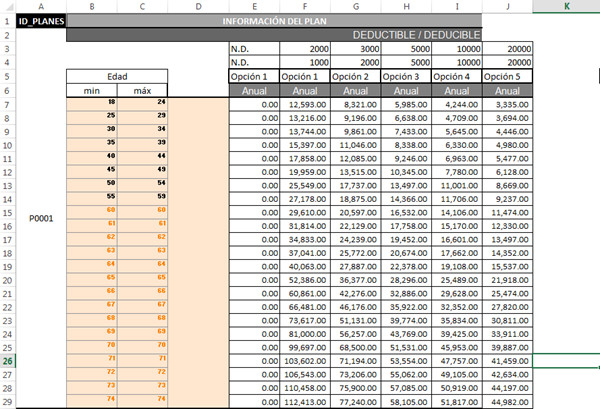This screenshot has width=600, height=409.
Task: Click the P0001 plan ID cell
Action: tap(41, 216)
